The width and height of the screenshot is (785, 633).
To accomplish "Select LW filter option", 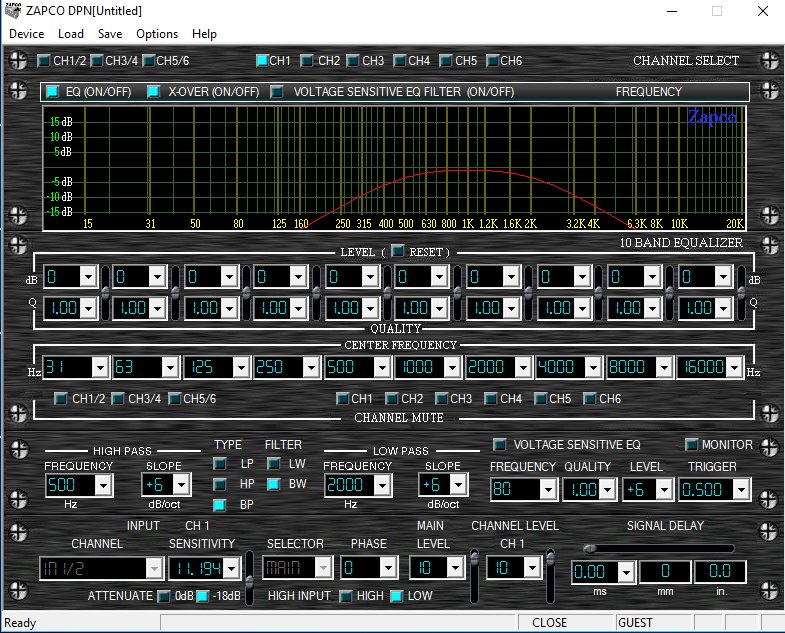I will (x=273, y=464).
